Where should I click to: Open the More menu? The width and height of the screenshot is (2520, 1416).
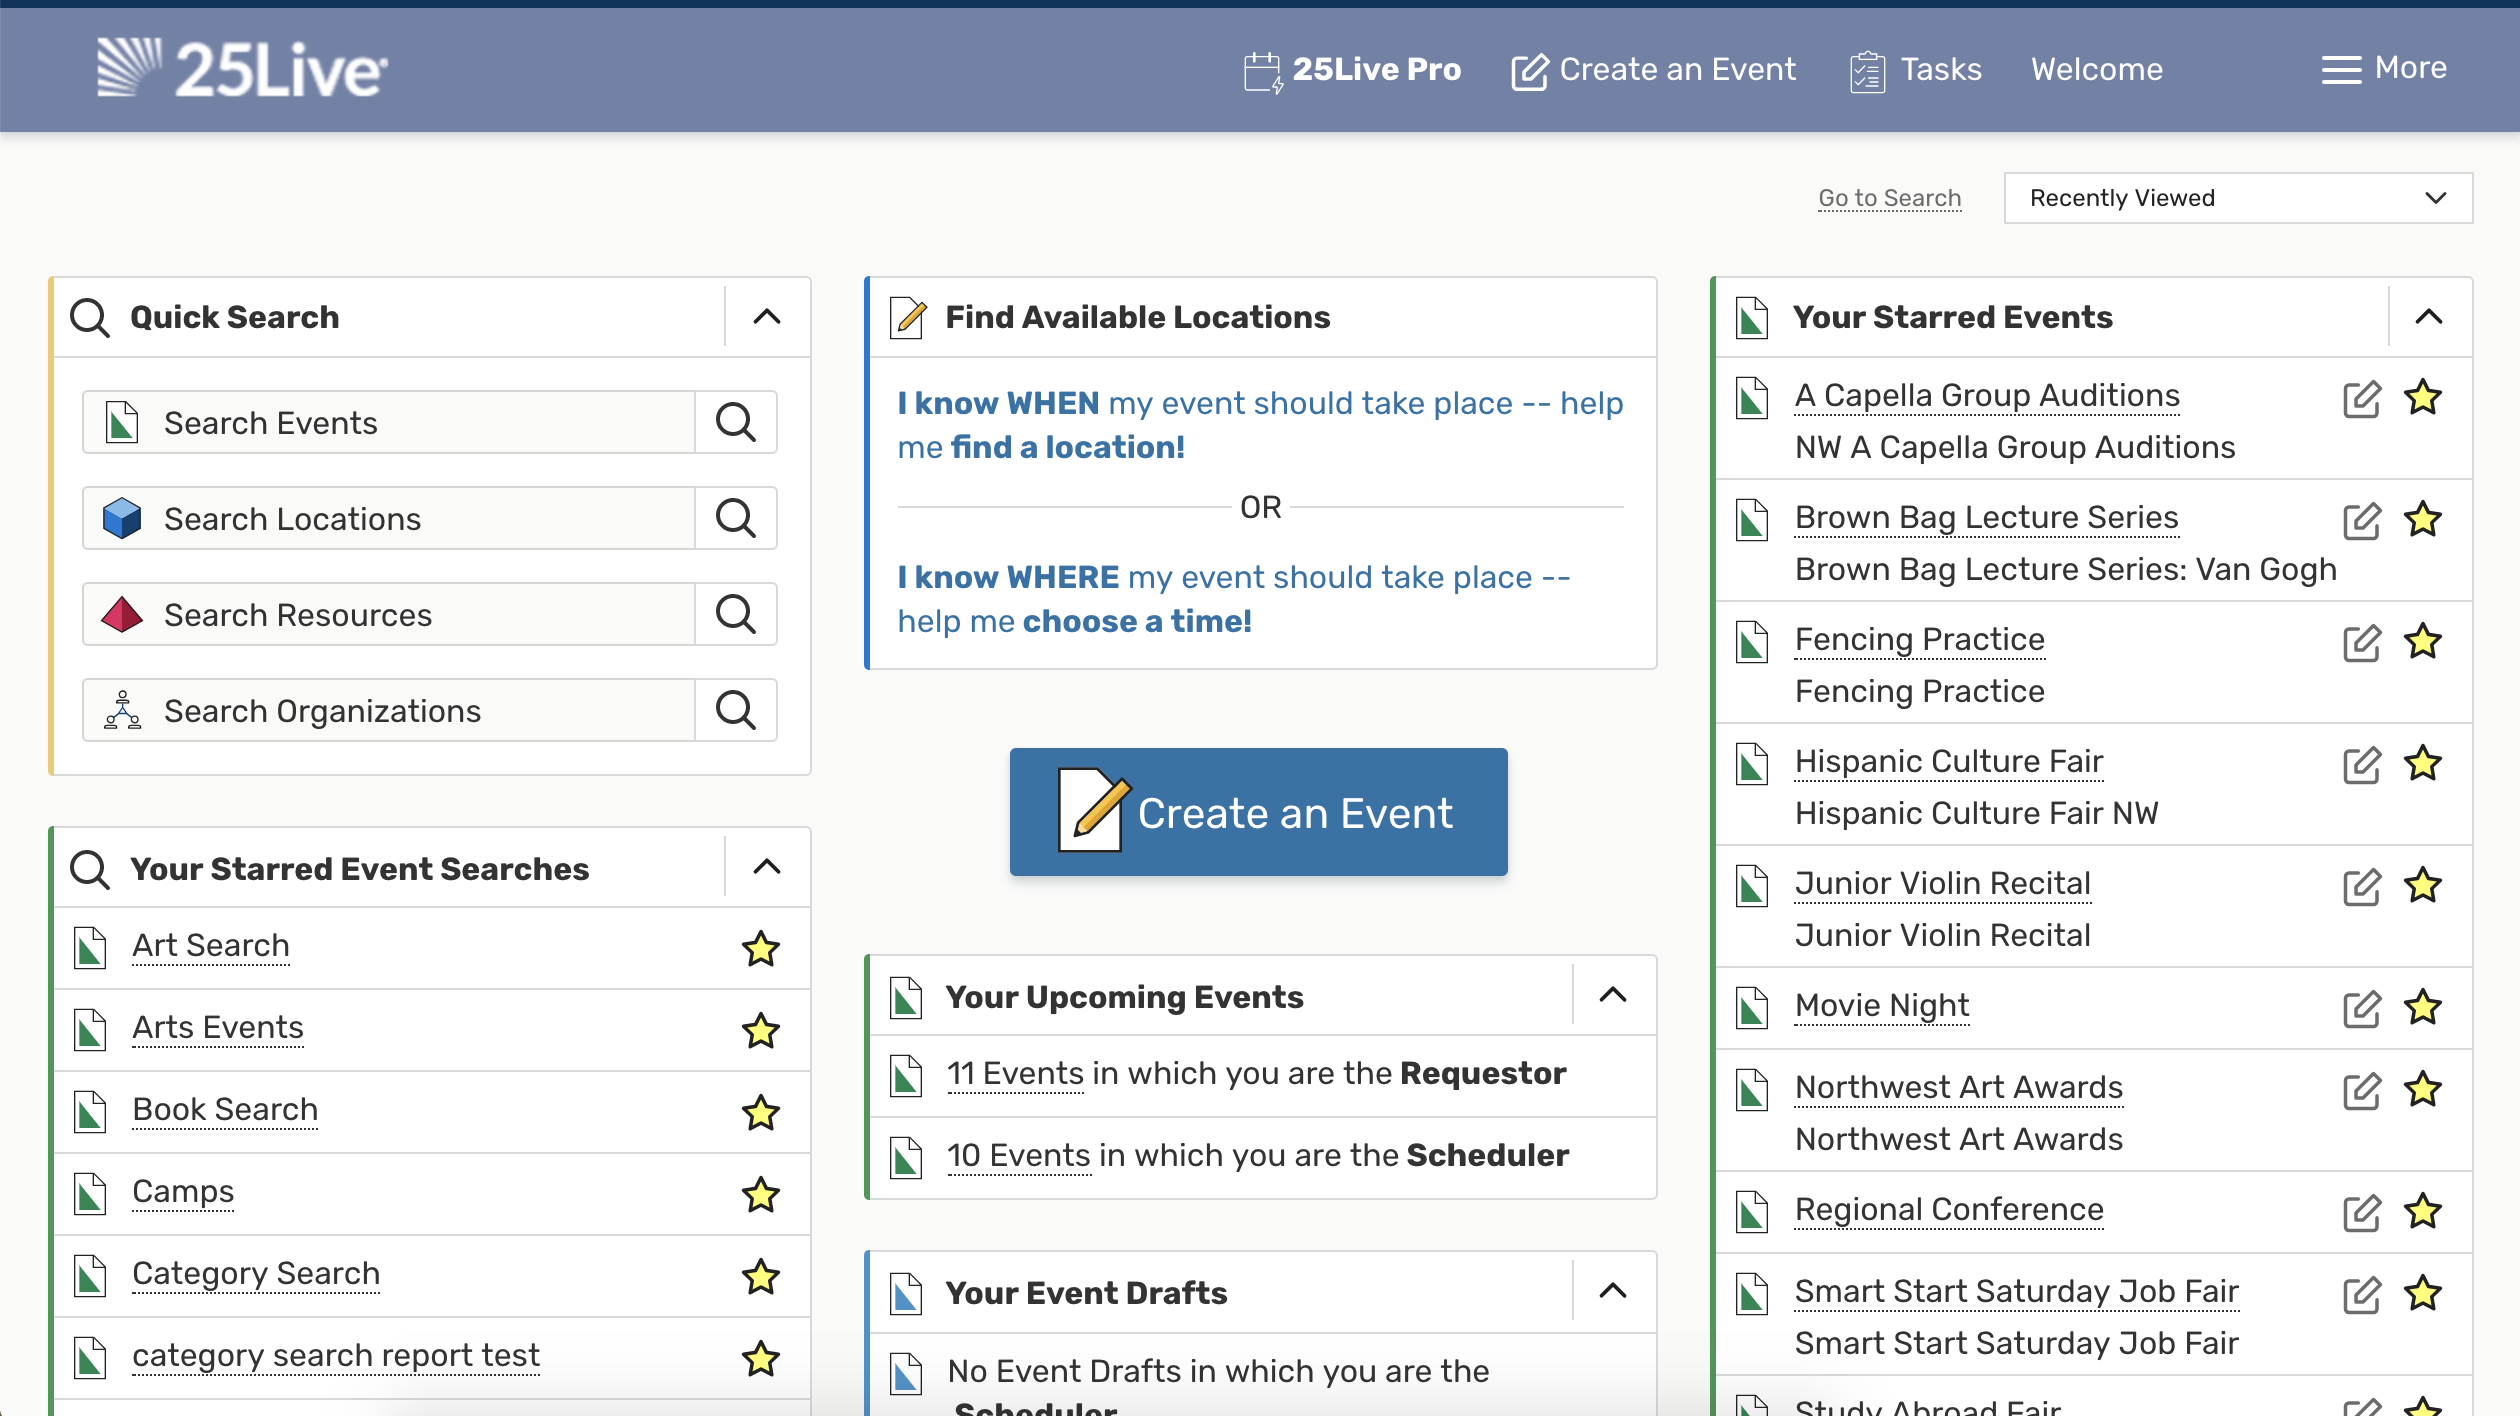[2384, 68]
